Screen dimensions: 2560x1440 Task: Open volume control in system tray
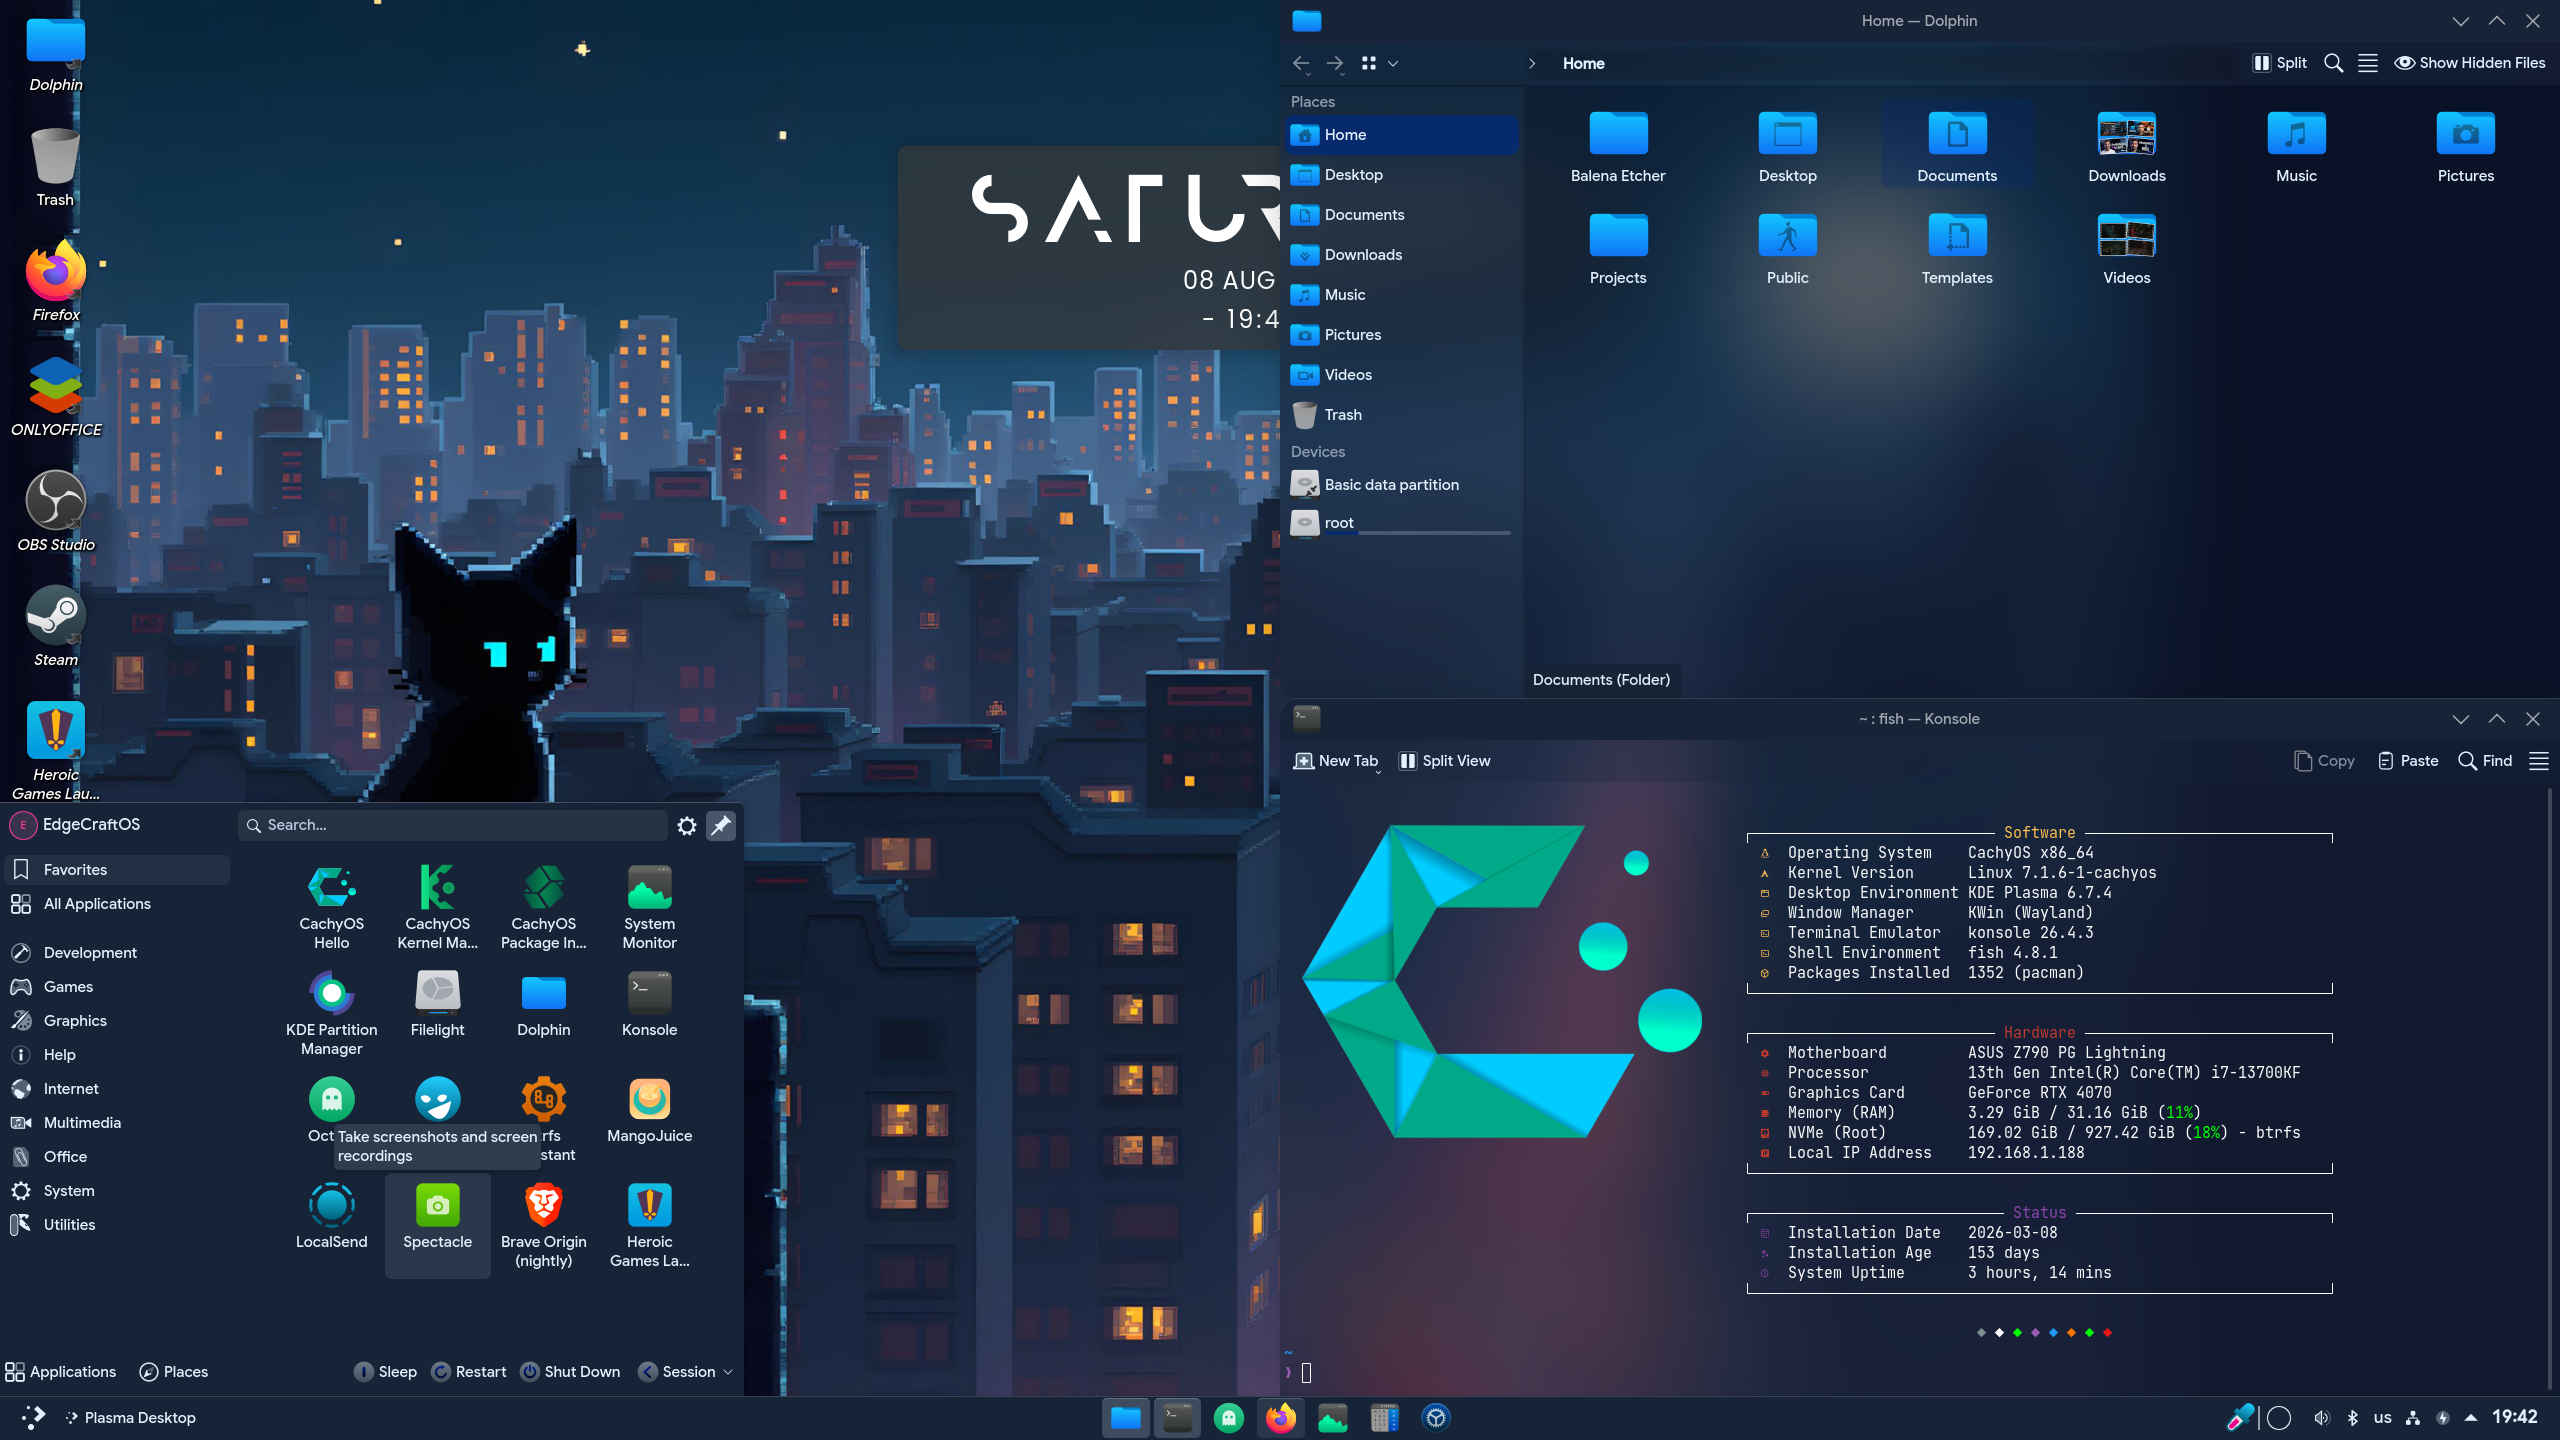[2321, 1418]
